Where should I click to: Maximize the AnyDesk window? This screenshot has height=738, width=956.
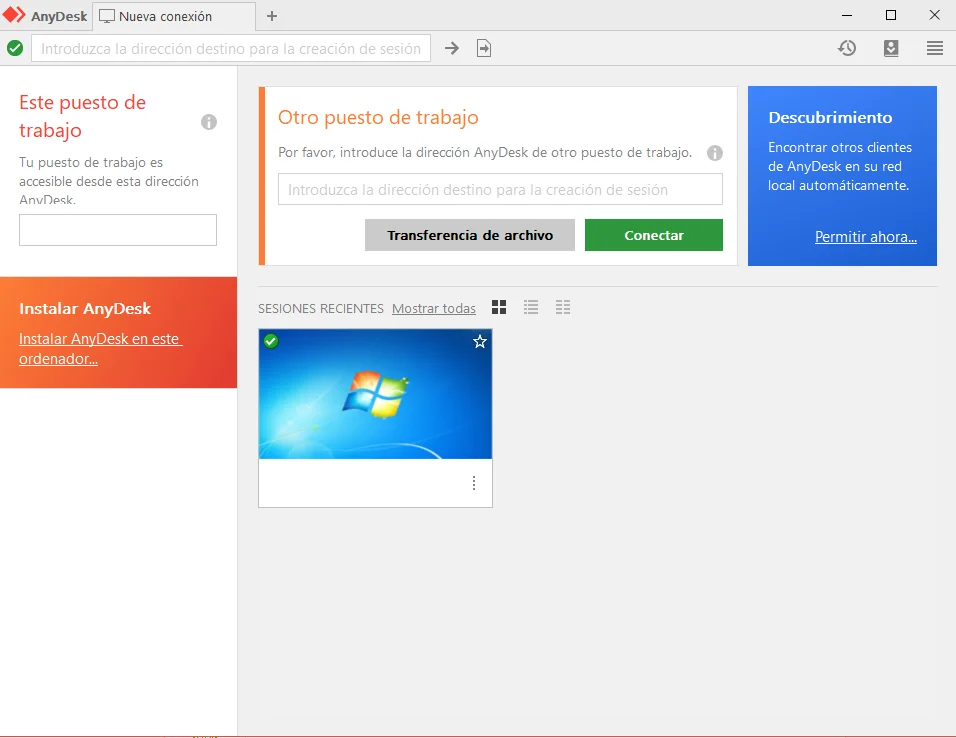[891, 15]
